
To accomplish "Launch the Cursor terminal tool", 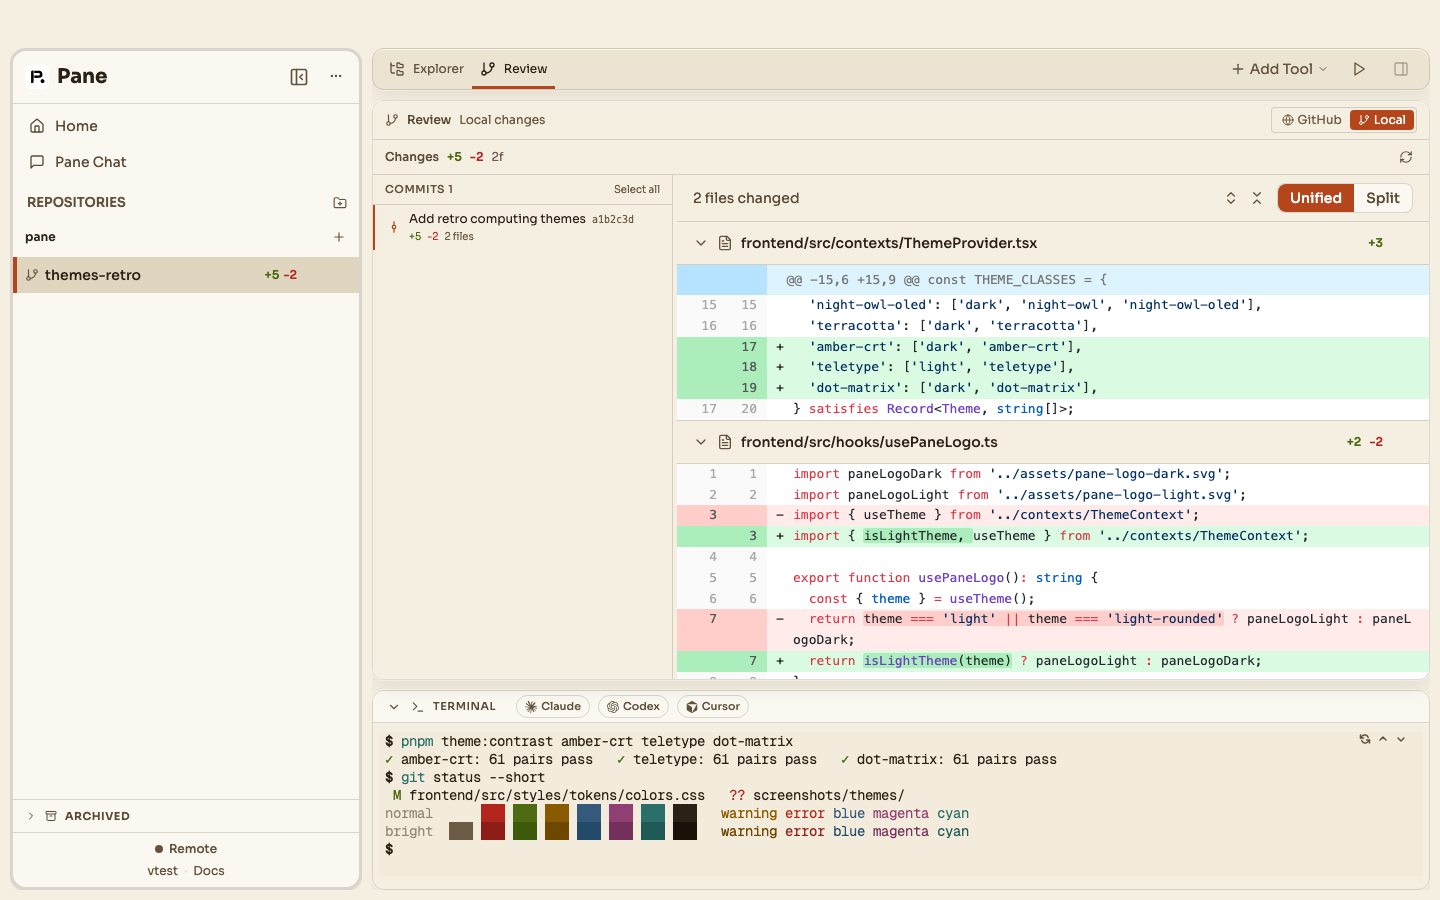I will (713, 707).
